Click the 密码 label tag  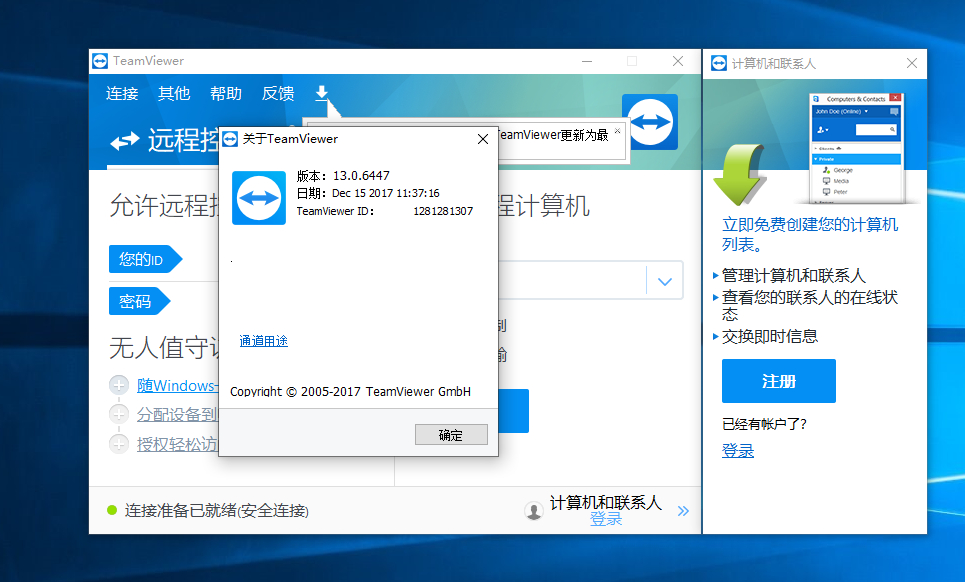click(139, 301)
